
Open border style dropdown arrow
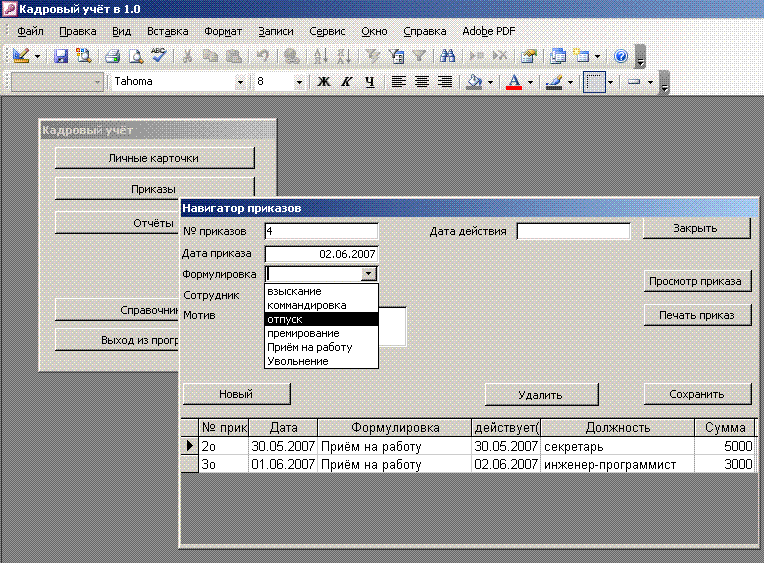611,82
